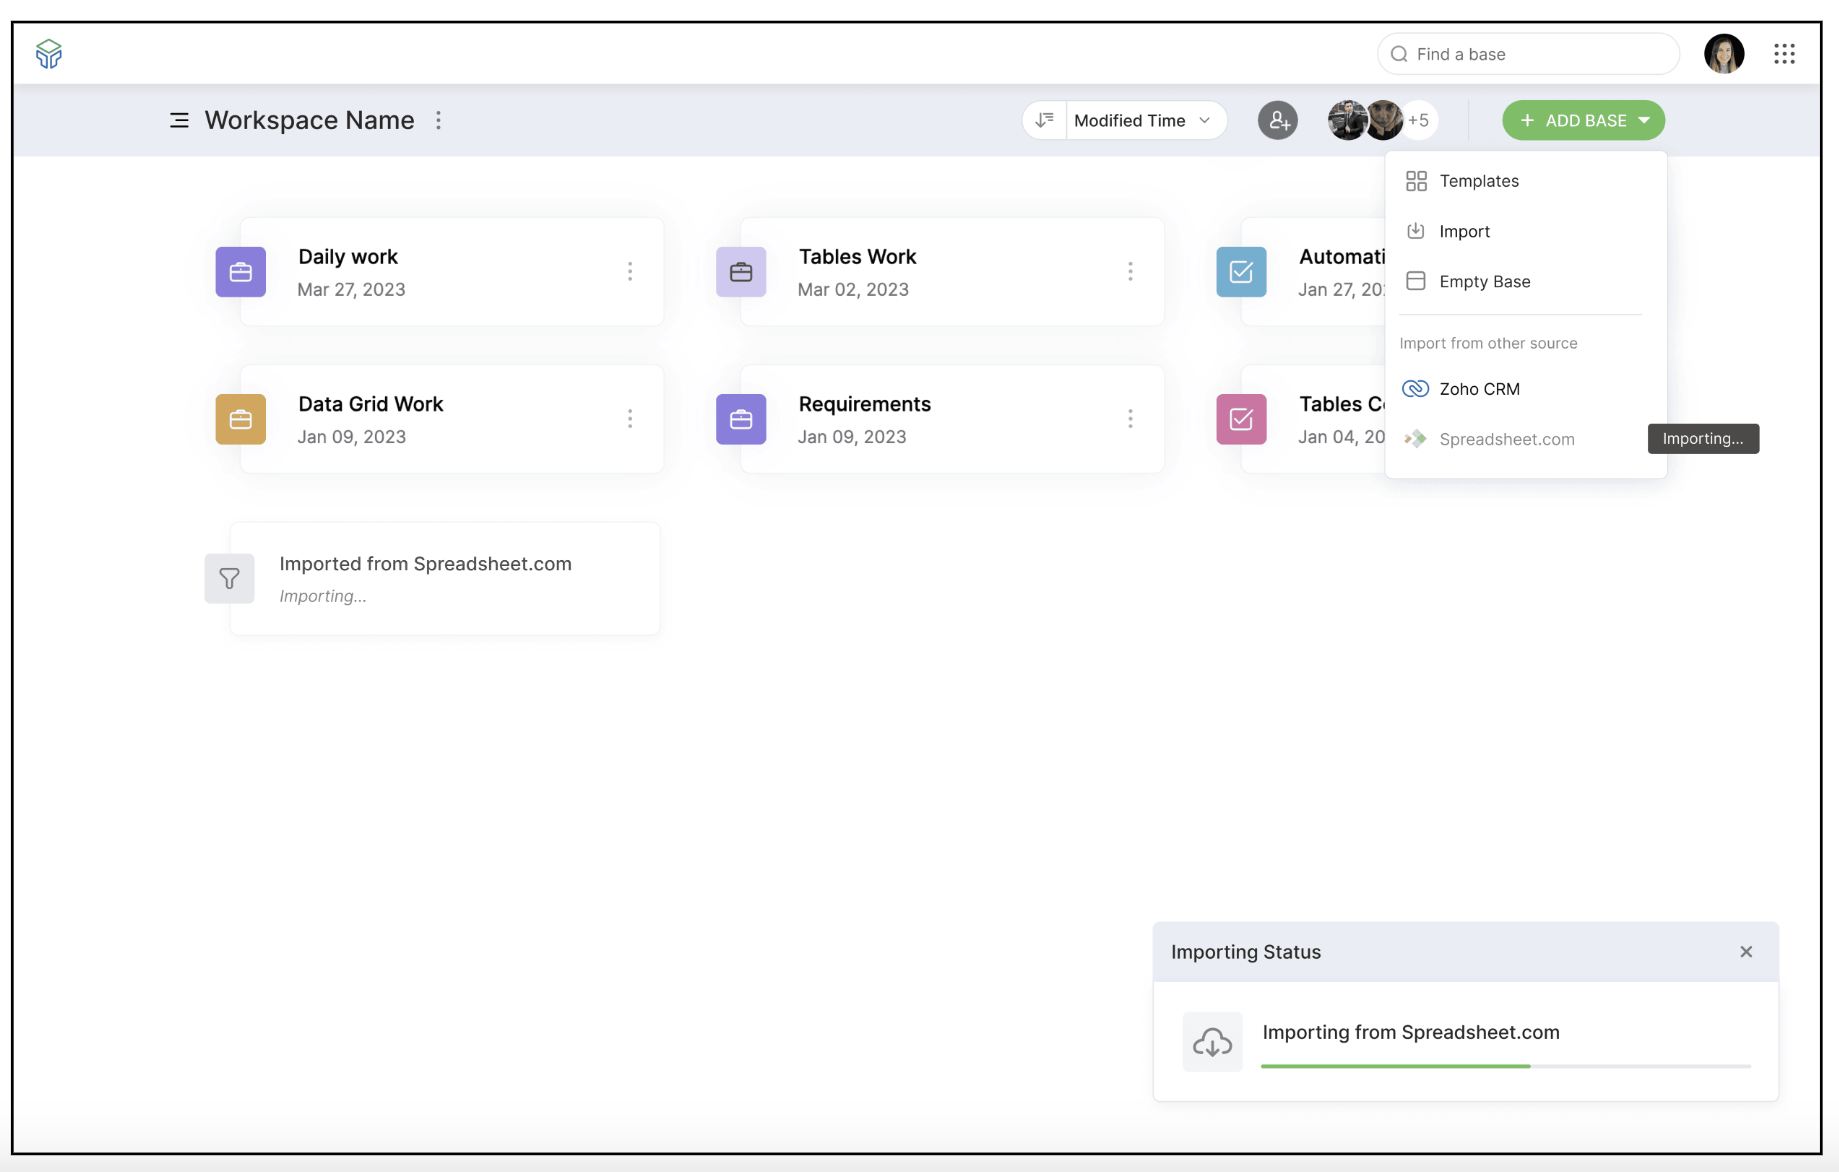Choose Empty Base menu option

click(1484, 281)
